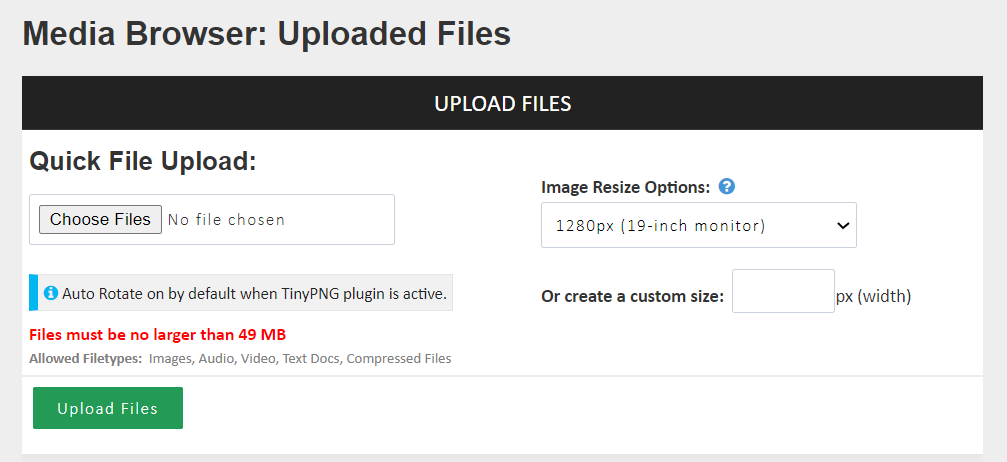Viewport: 1007px width, 462px height.
Task: Click the 'px (width)' unit label
Action: click(x=874, y=296)
